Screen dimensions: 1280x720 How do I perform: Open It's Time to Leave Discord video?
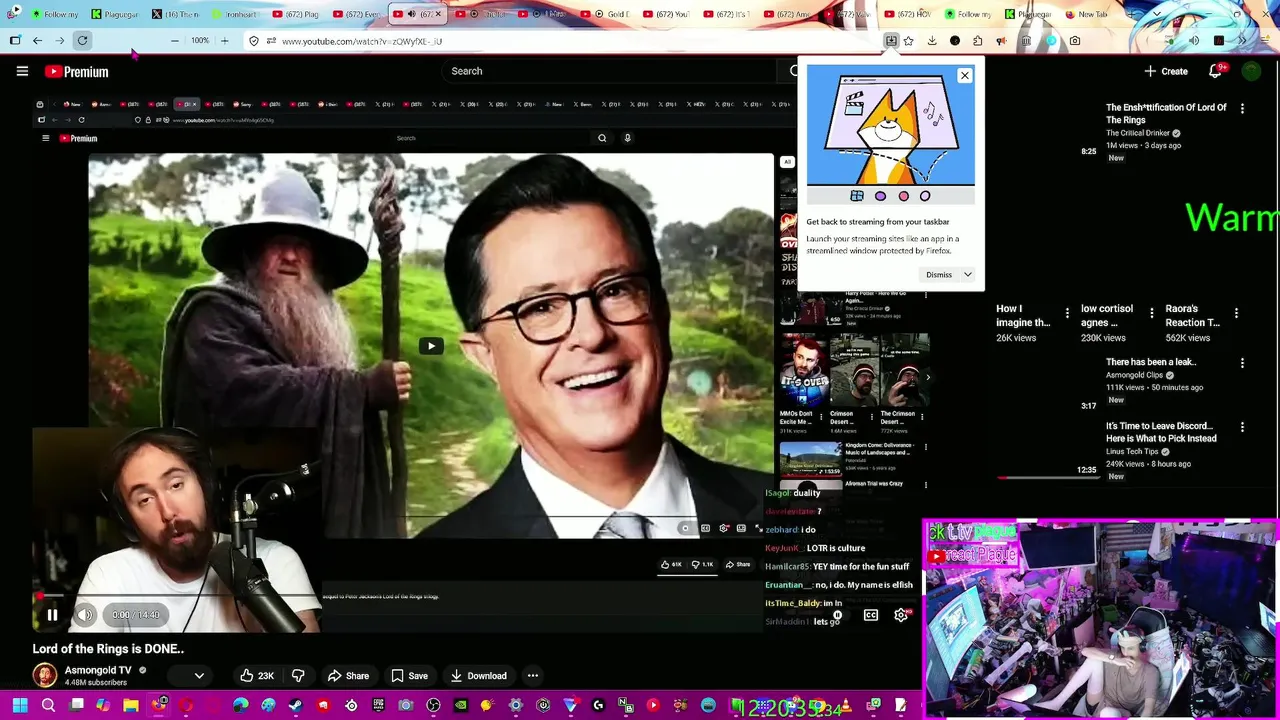(x=1161, y=432)
